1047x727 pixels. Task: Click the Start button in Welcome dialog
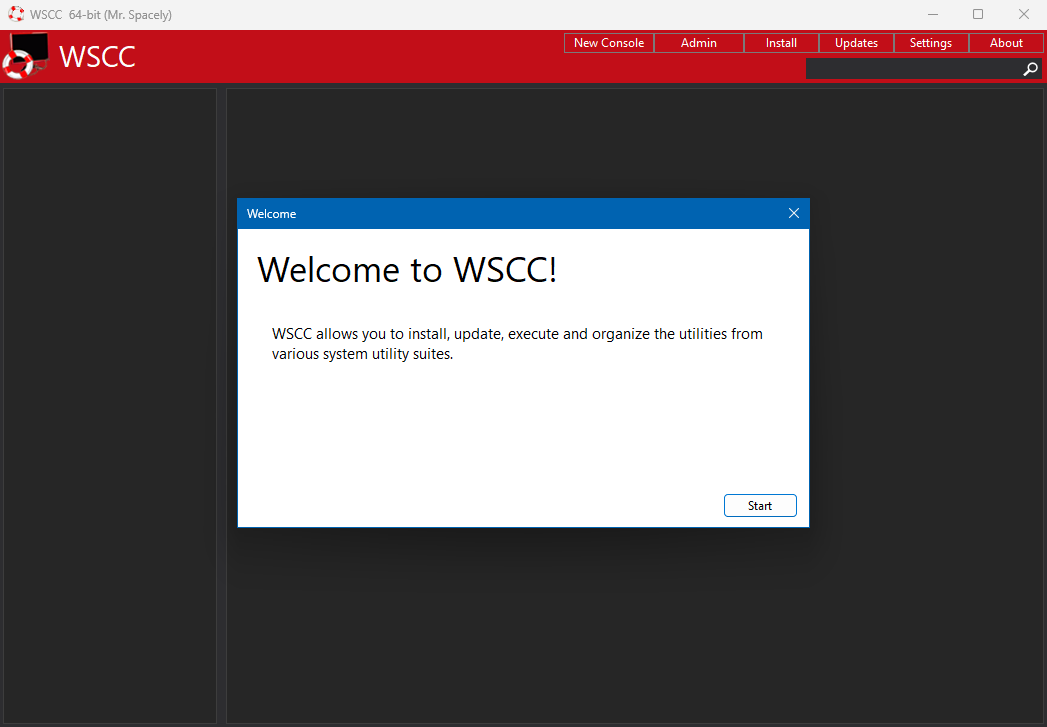[760, 505]
